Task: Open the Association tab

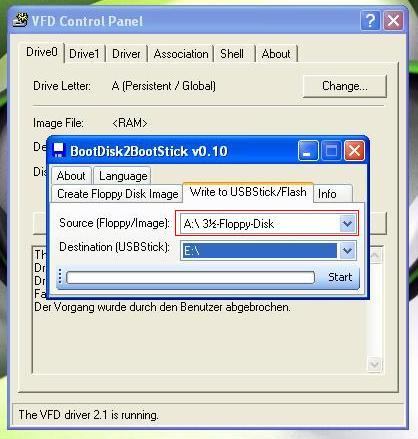Action: tap(181, 54)
